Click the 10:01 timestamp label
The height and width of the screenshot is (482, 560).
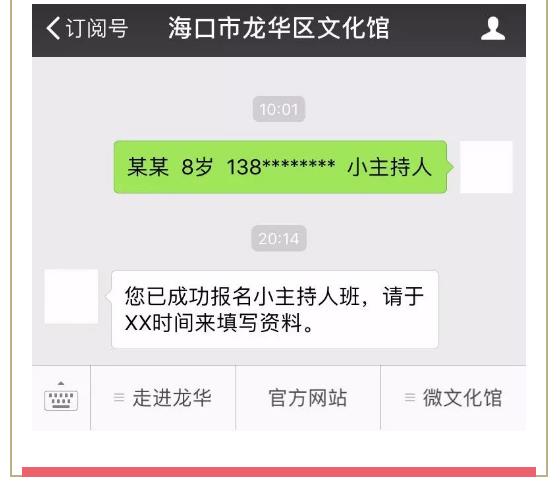279,109
